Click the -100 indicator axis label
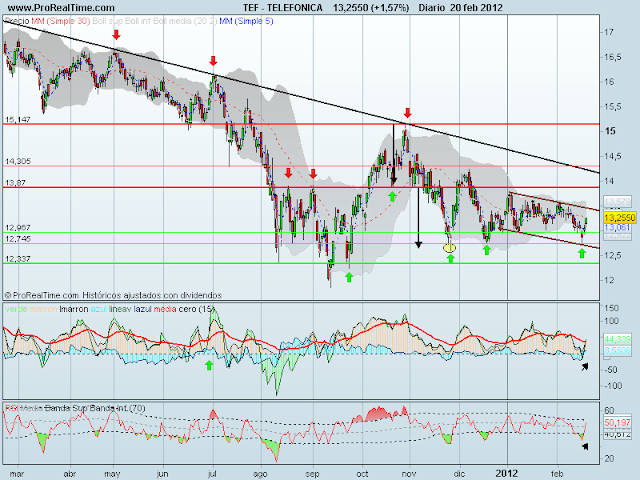Screen dimensions: 640x480 pyautogui.click(x=613, y=385)
